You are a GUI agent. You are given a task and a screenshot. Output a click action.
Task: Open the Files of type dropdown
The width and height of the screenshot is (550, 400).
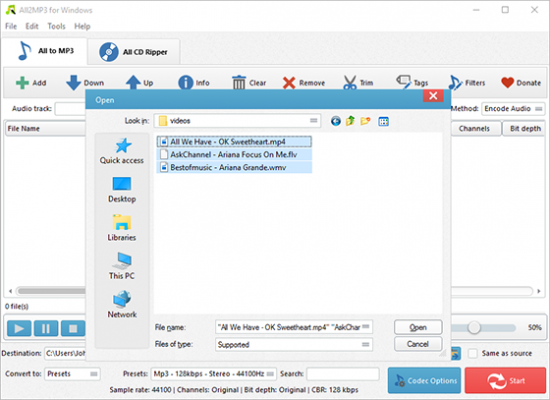(x=365, y=345)
